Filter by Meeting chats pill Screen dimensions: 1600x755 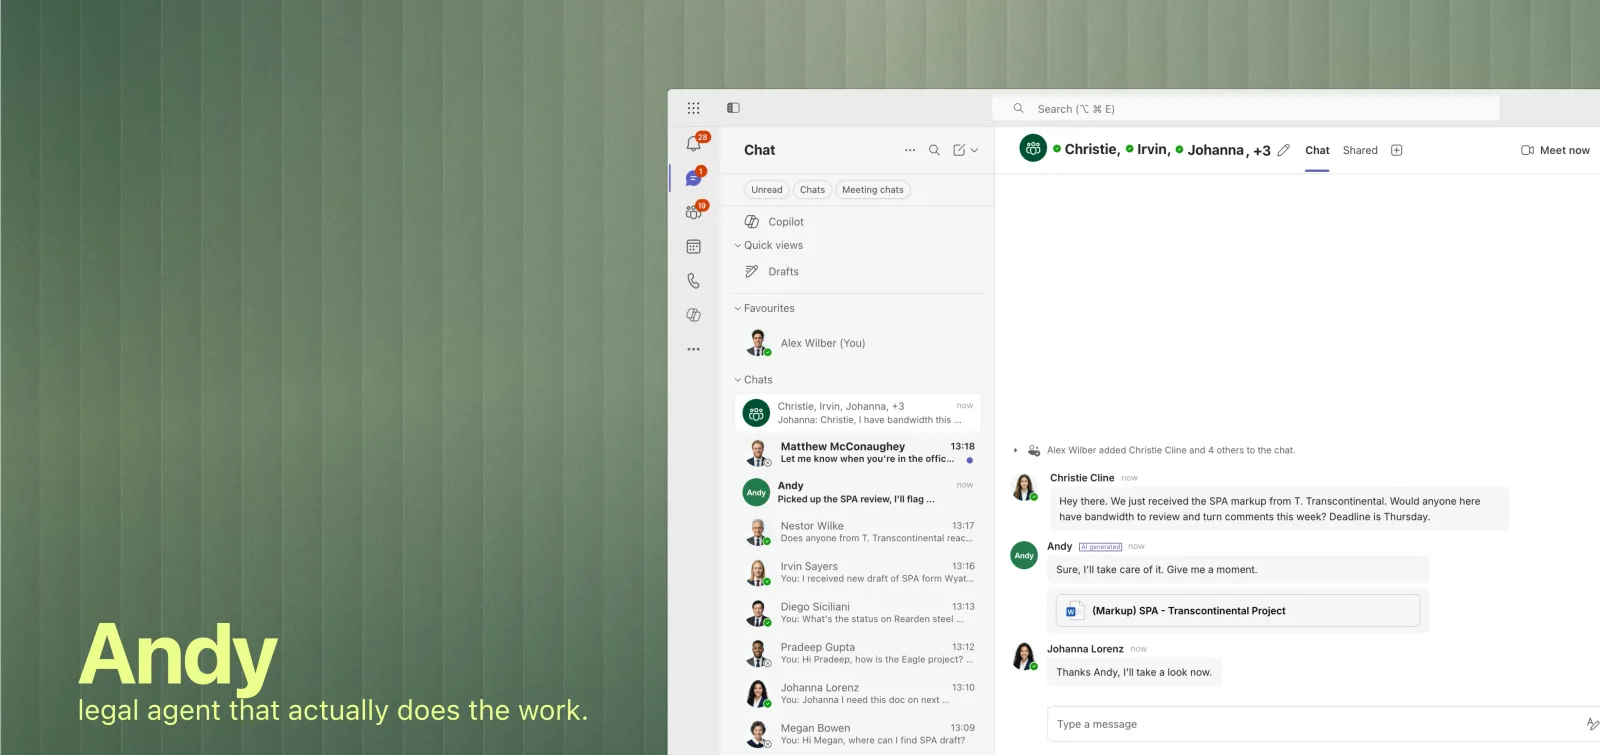click(872, 190)
